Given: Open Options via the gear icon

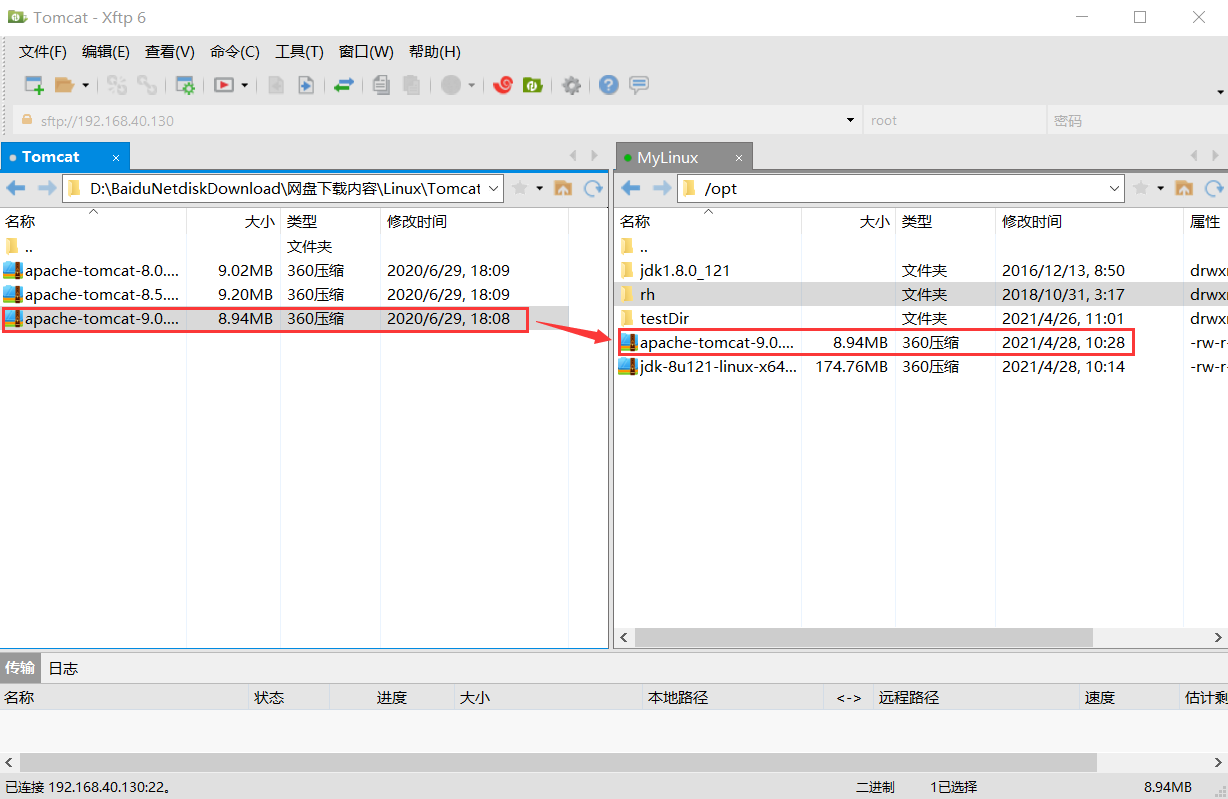Looking at the screenshot, I should (x=571, y=85).
